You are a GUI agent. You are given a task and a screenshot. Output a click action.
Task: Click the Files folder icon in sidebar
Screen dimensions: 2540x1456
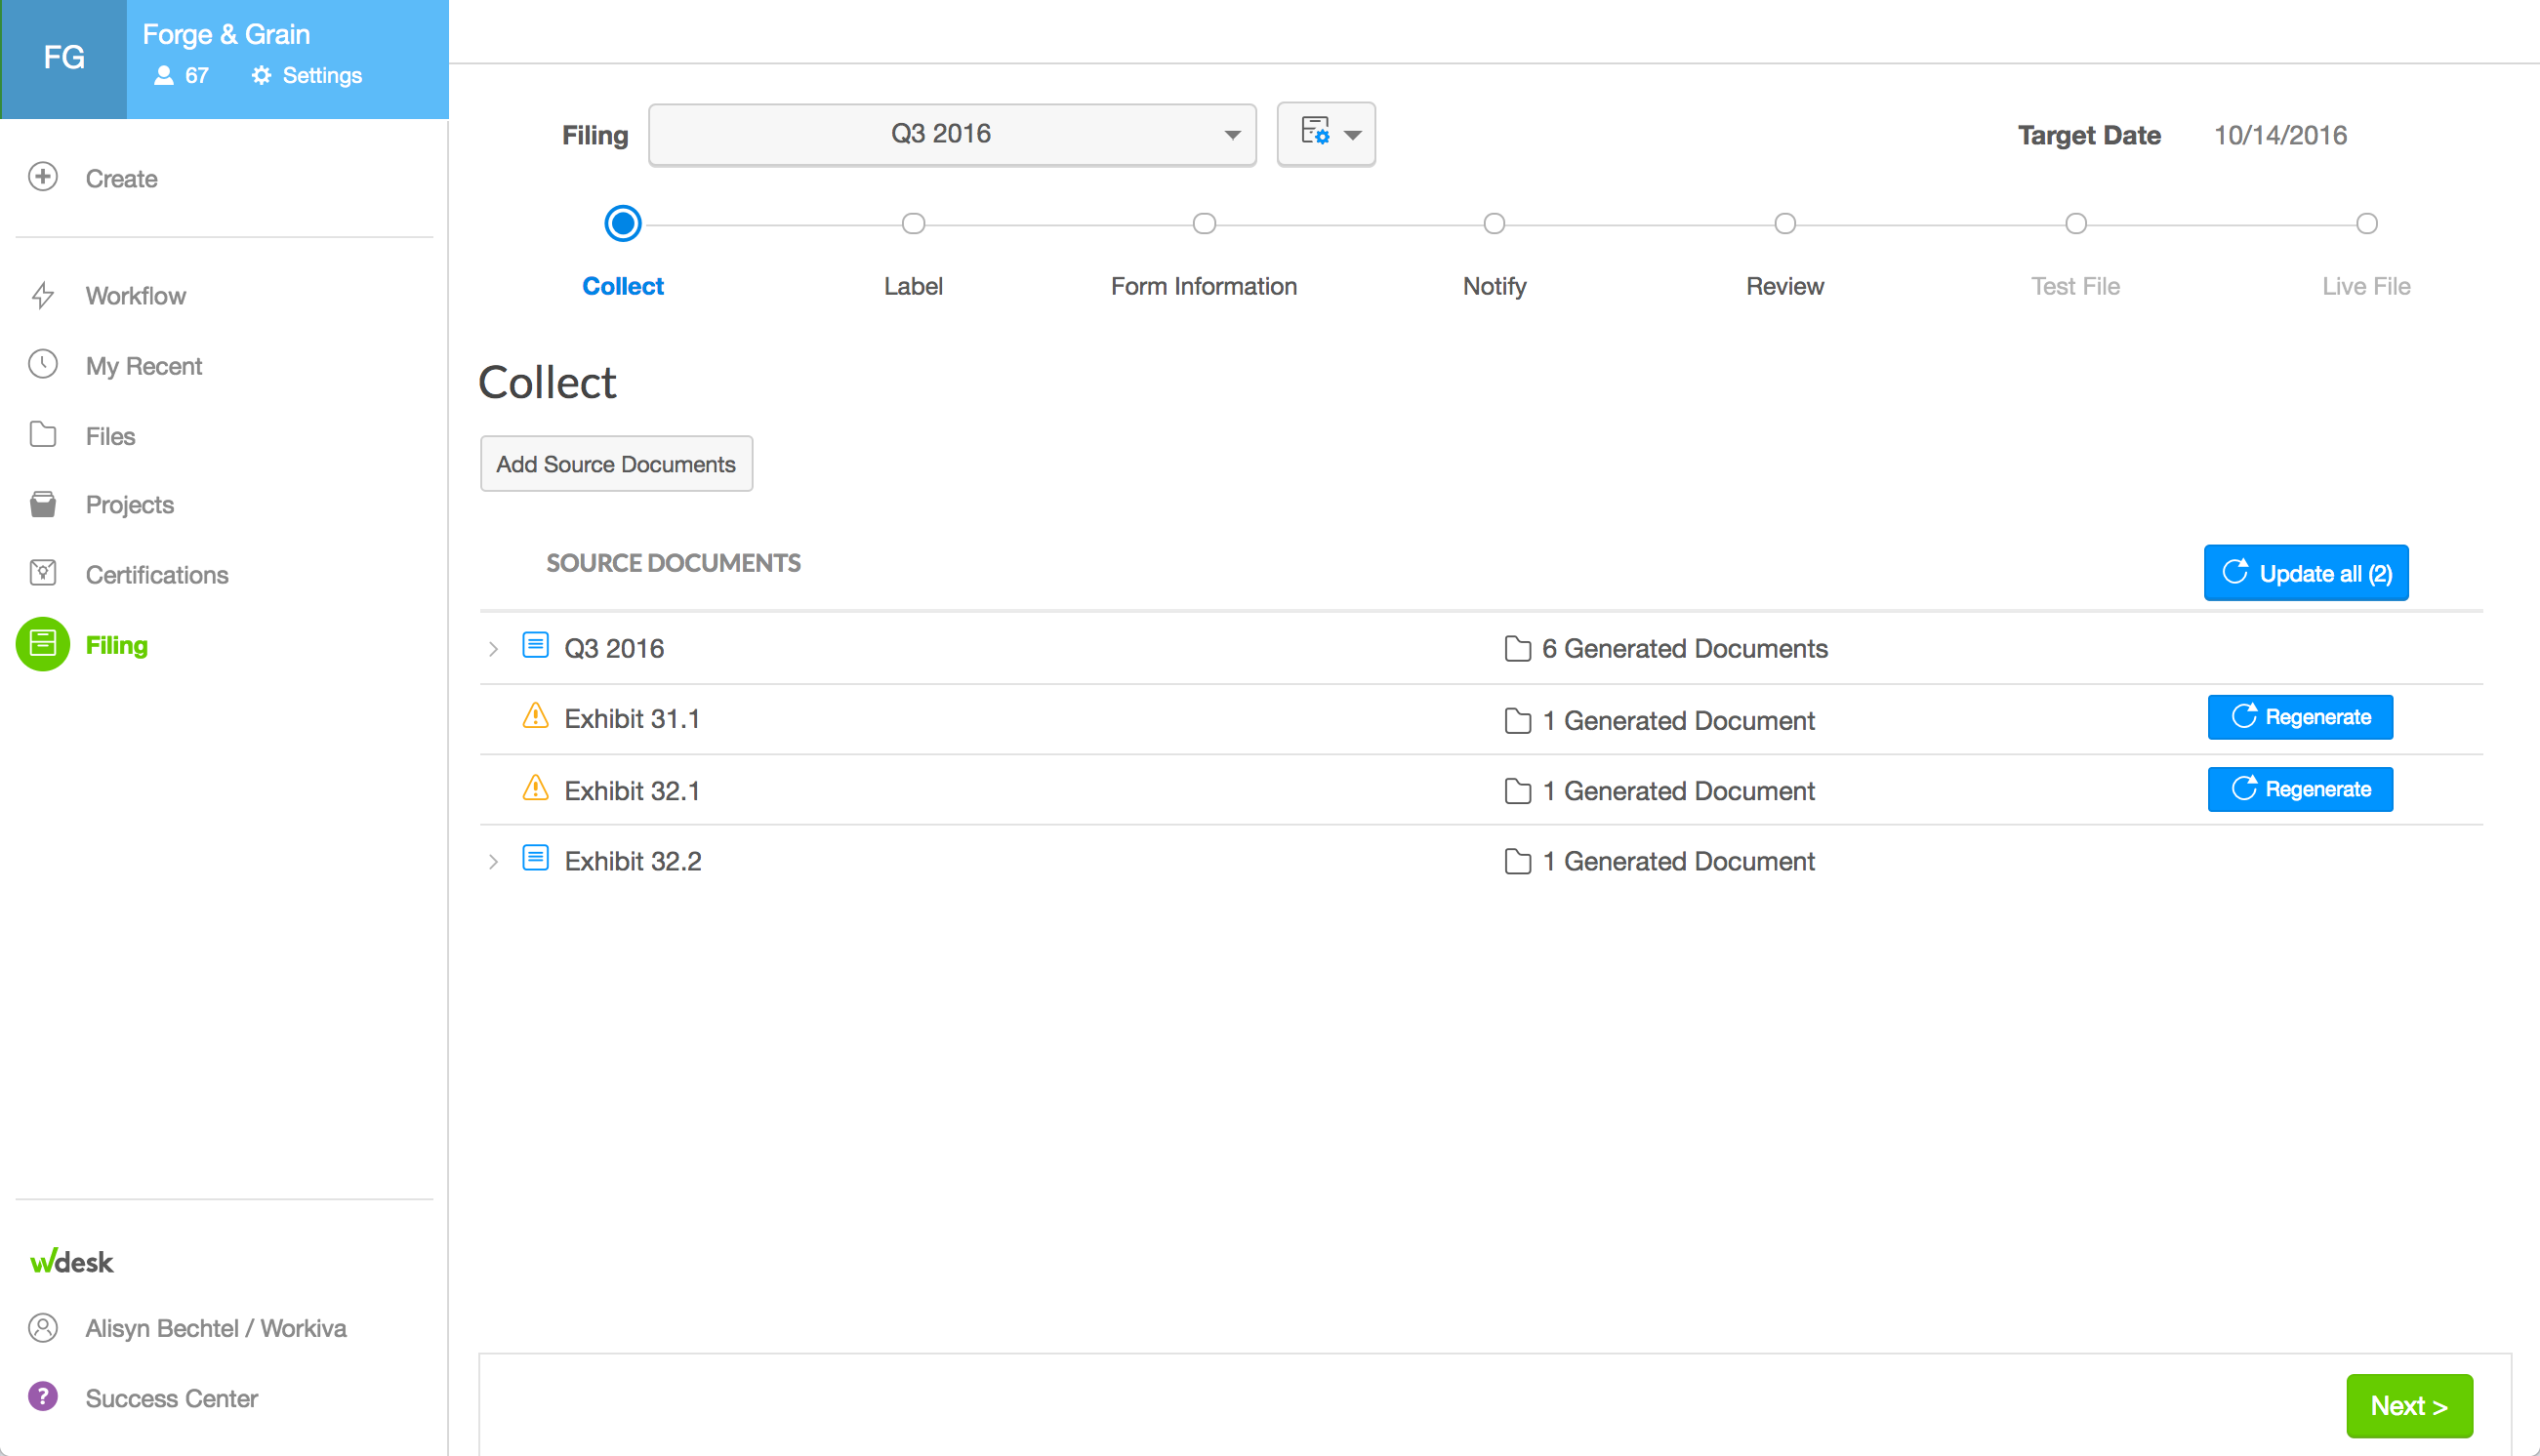[x=43, y=435]
